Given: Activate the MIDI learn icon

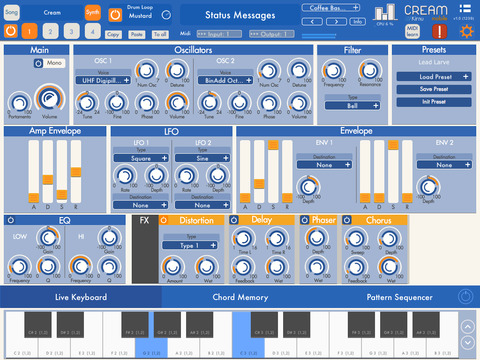Looking at the screenshot, I should pyautogui.click(x=412, y=32).
